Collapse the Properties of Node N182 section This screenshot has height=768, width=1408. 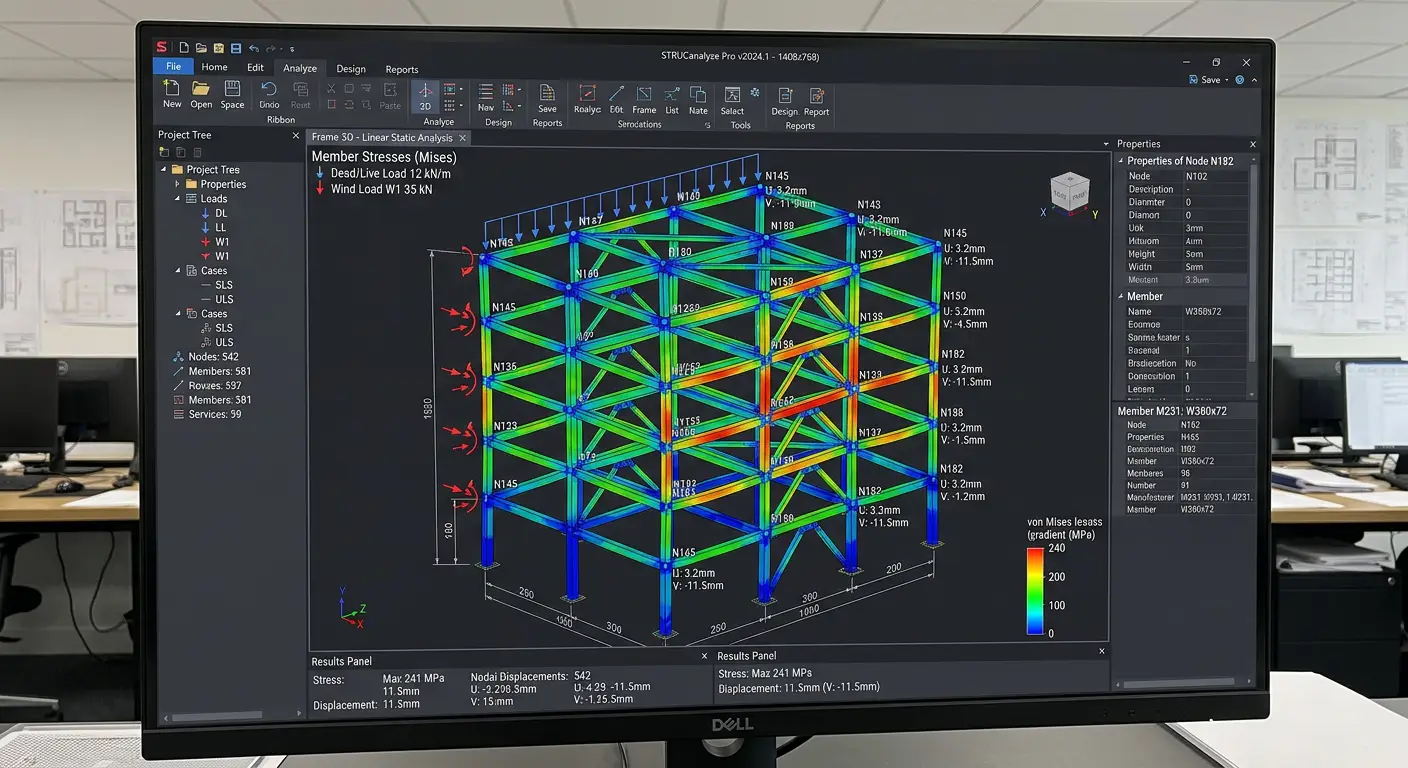(1121, 161)
